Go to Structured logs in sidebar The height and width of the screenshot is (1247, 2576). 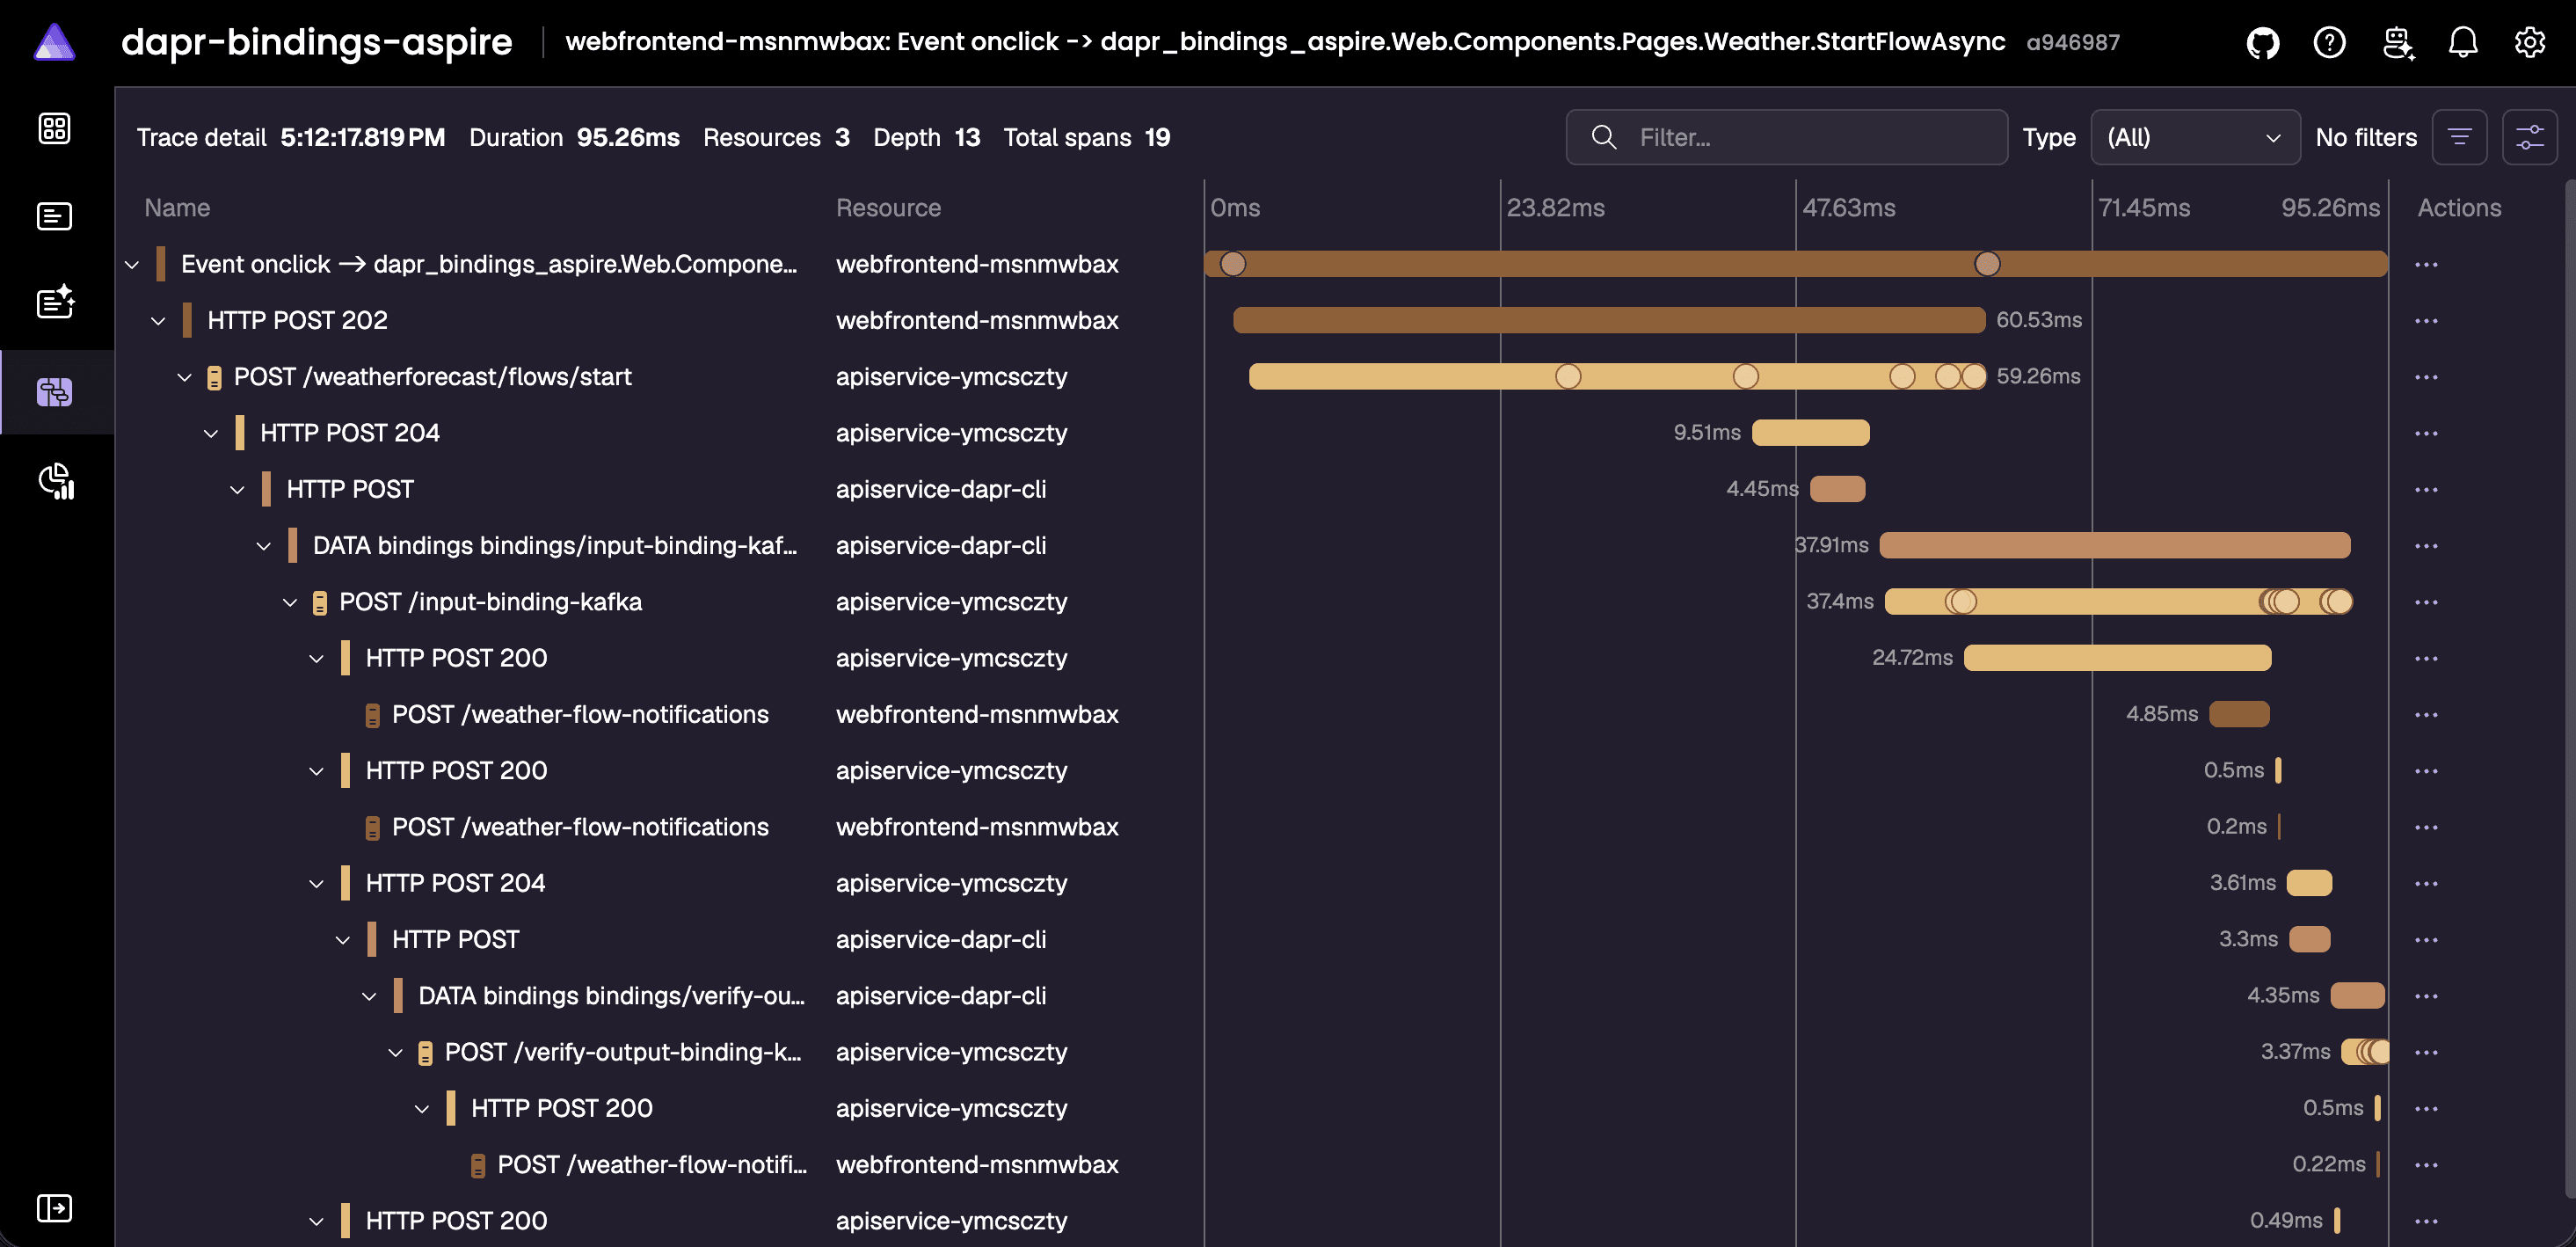pyautogui.click(x=54, y=303)
